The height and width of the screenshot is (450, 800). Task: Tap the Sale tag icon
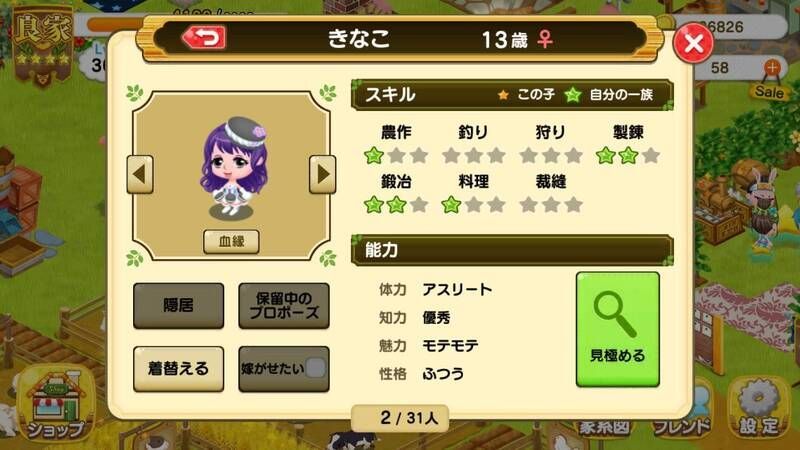point(769,91)
